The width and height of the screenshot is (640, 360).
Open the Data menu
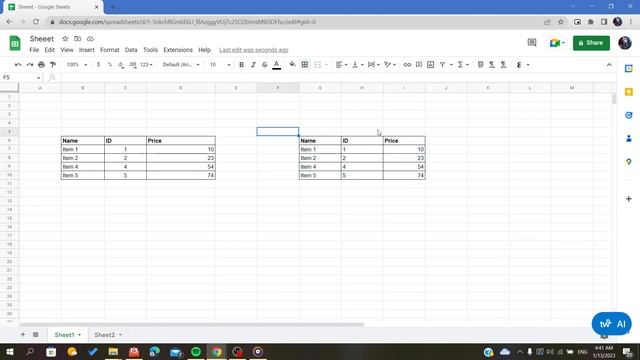click(x=131, y=50)
